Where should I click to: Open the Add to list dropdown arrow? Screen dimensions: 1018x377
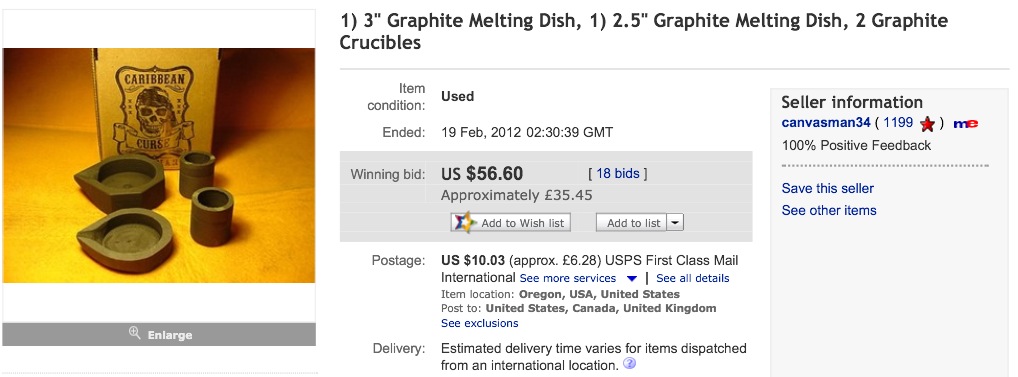coord(675,223)
